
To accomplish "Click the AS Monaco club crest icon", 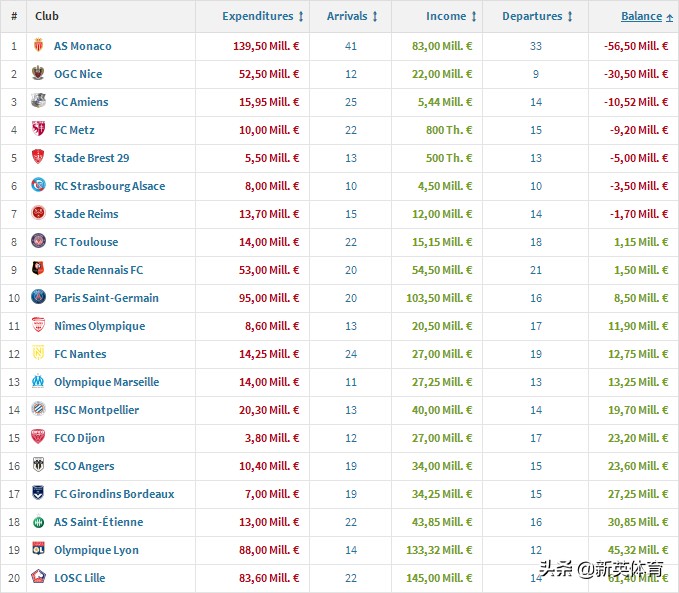I will (39, 46).
